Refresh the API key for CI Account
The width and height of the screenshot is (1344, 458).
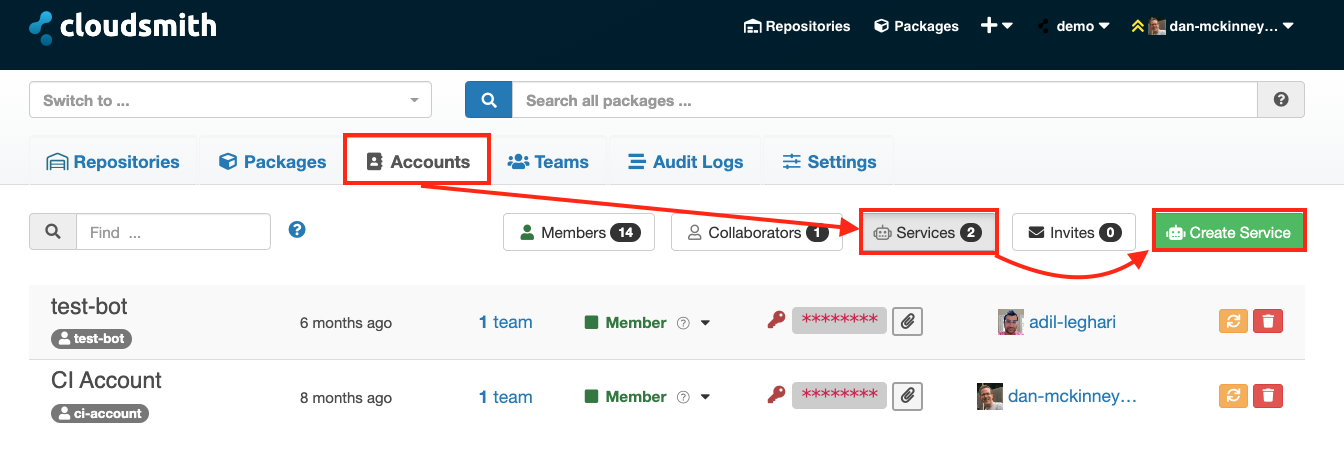point(1233,396)
